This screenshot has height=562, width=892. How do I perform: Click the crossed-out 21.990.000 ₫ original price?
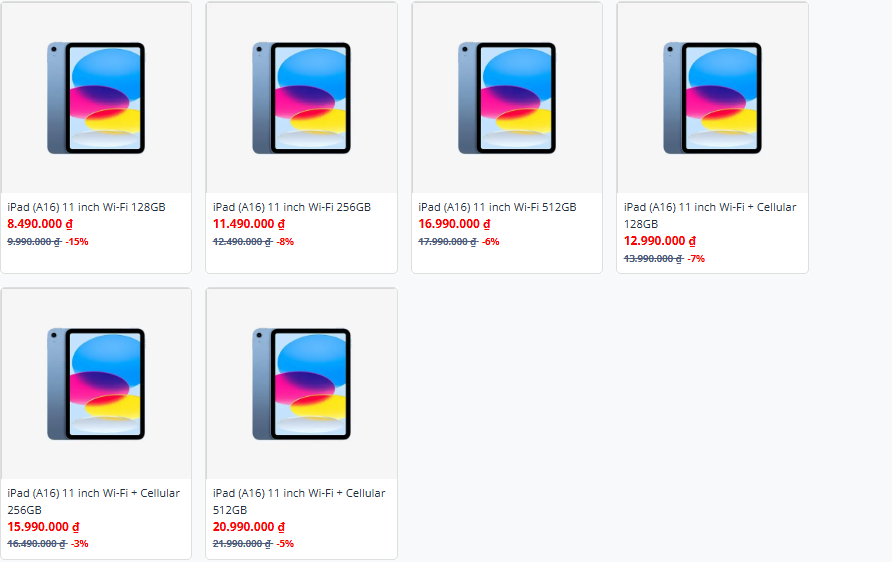pyautogui.click(x=242, y=544)
